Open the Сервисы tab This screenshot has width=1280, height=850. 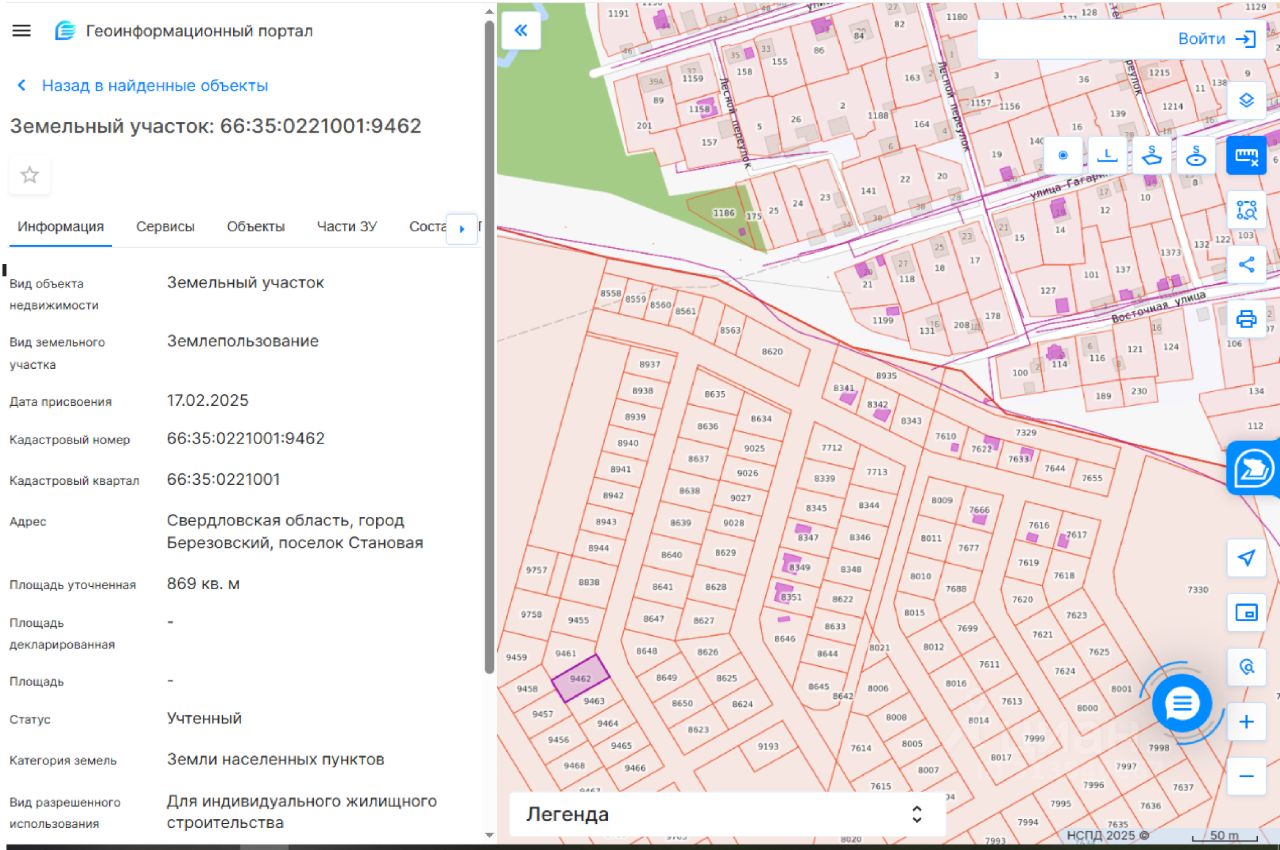pyautogui.click(x=165, y=227)
